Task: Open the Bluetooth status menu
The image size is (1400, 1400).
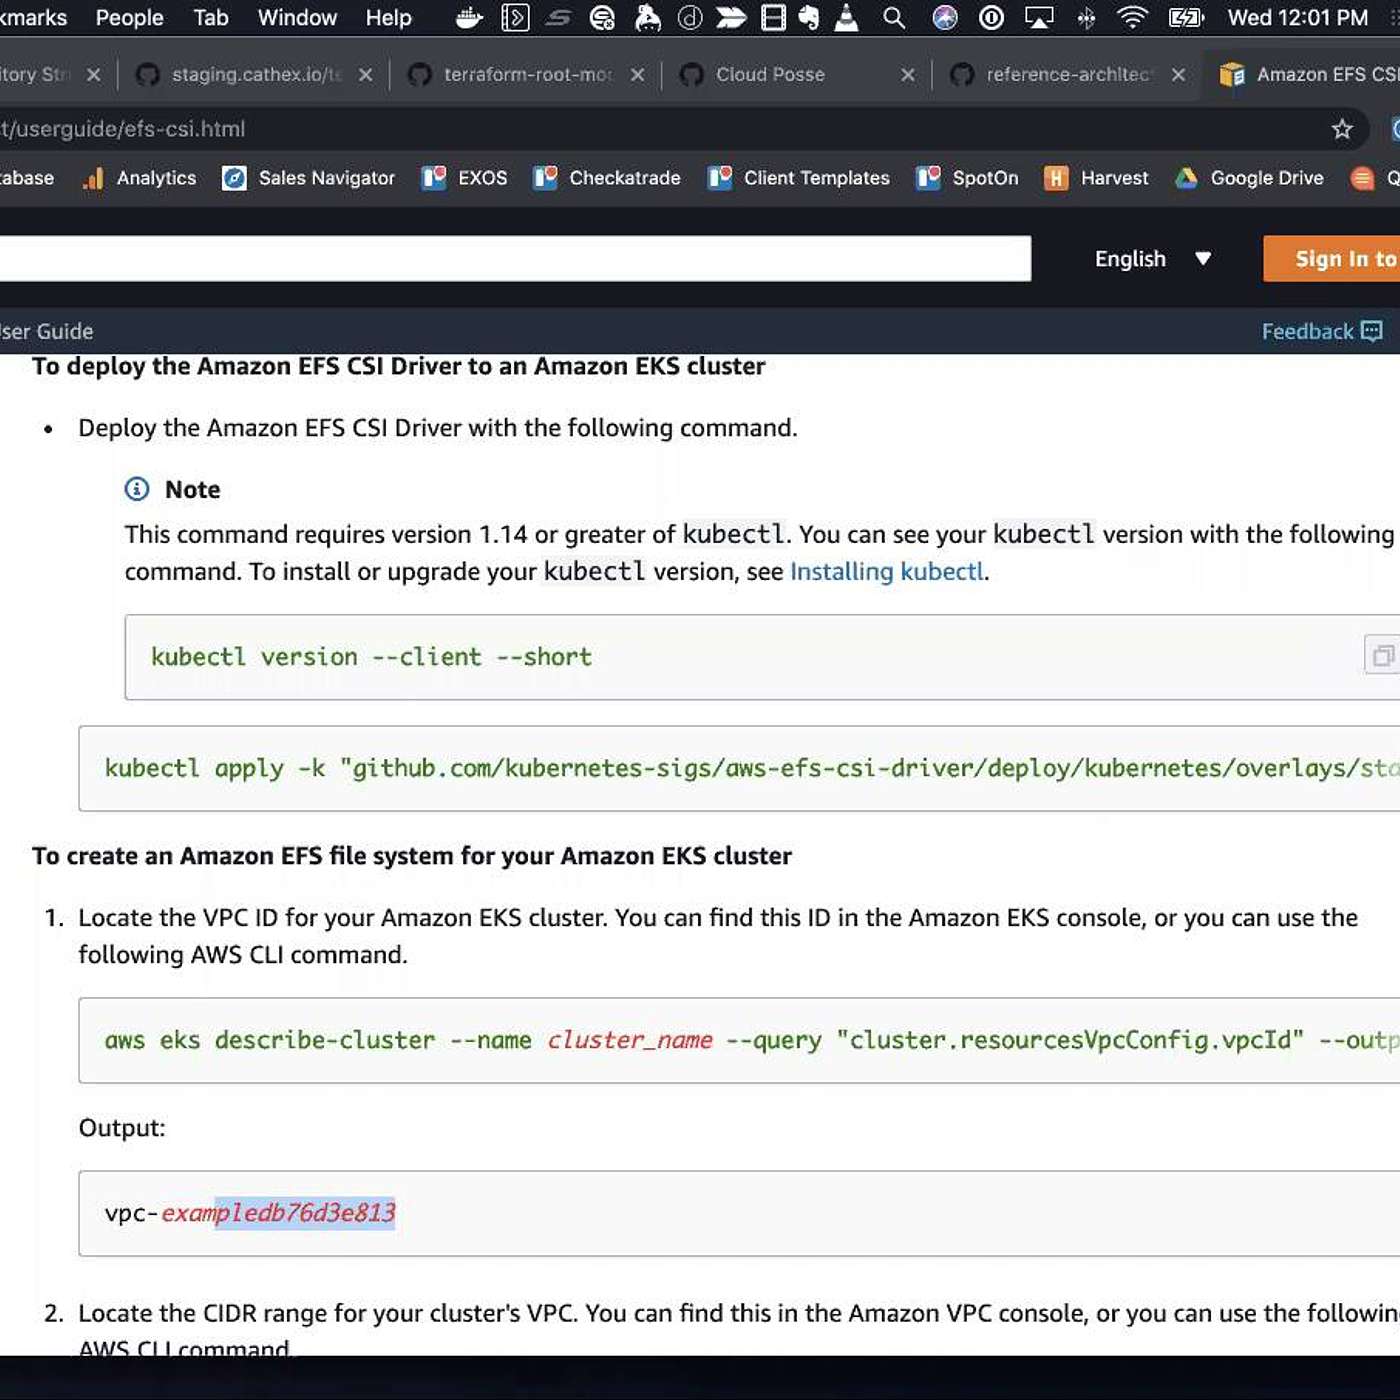Action: click(1086, 18)
